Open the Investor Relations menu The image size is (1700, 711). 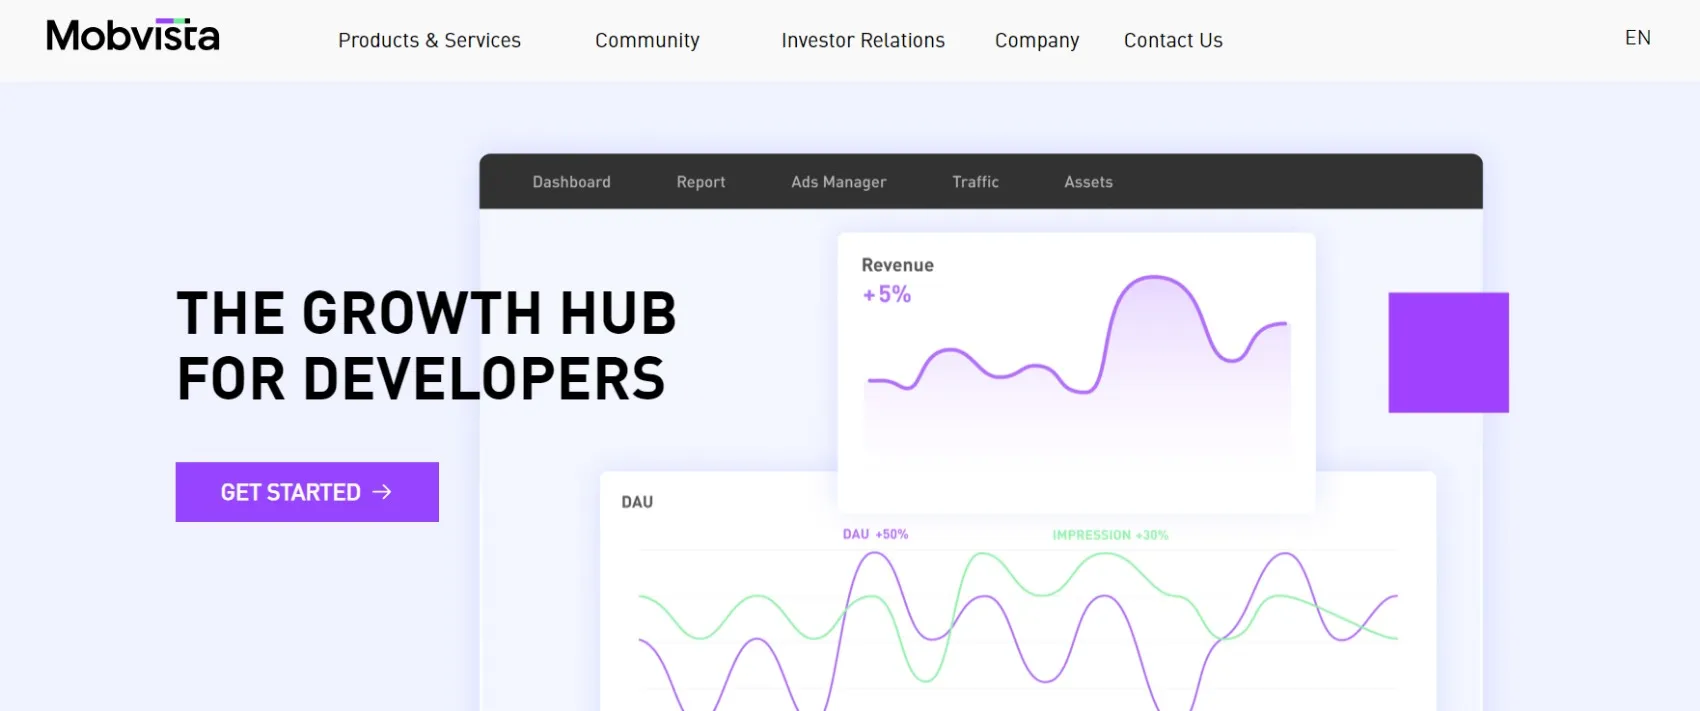[x=862, y=41]
